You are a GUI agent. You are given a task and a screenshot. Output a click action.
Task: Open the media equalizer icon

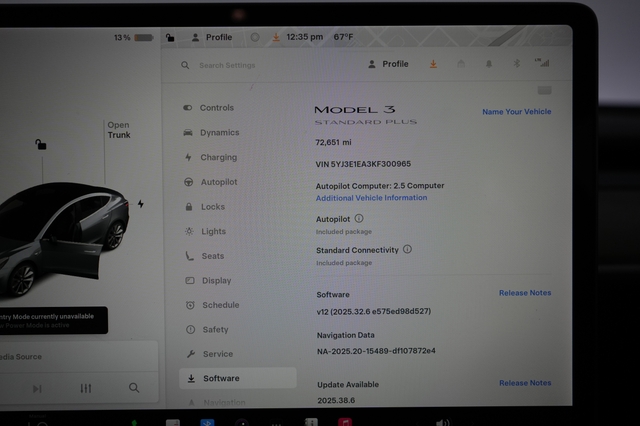point(86,388)
